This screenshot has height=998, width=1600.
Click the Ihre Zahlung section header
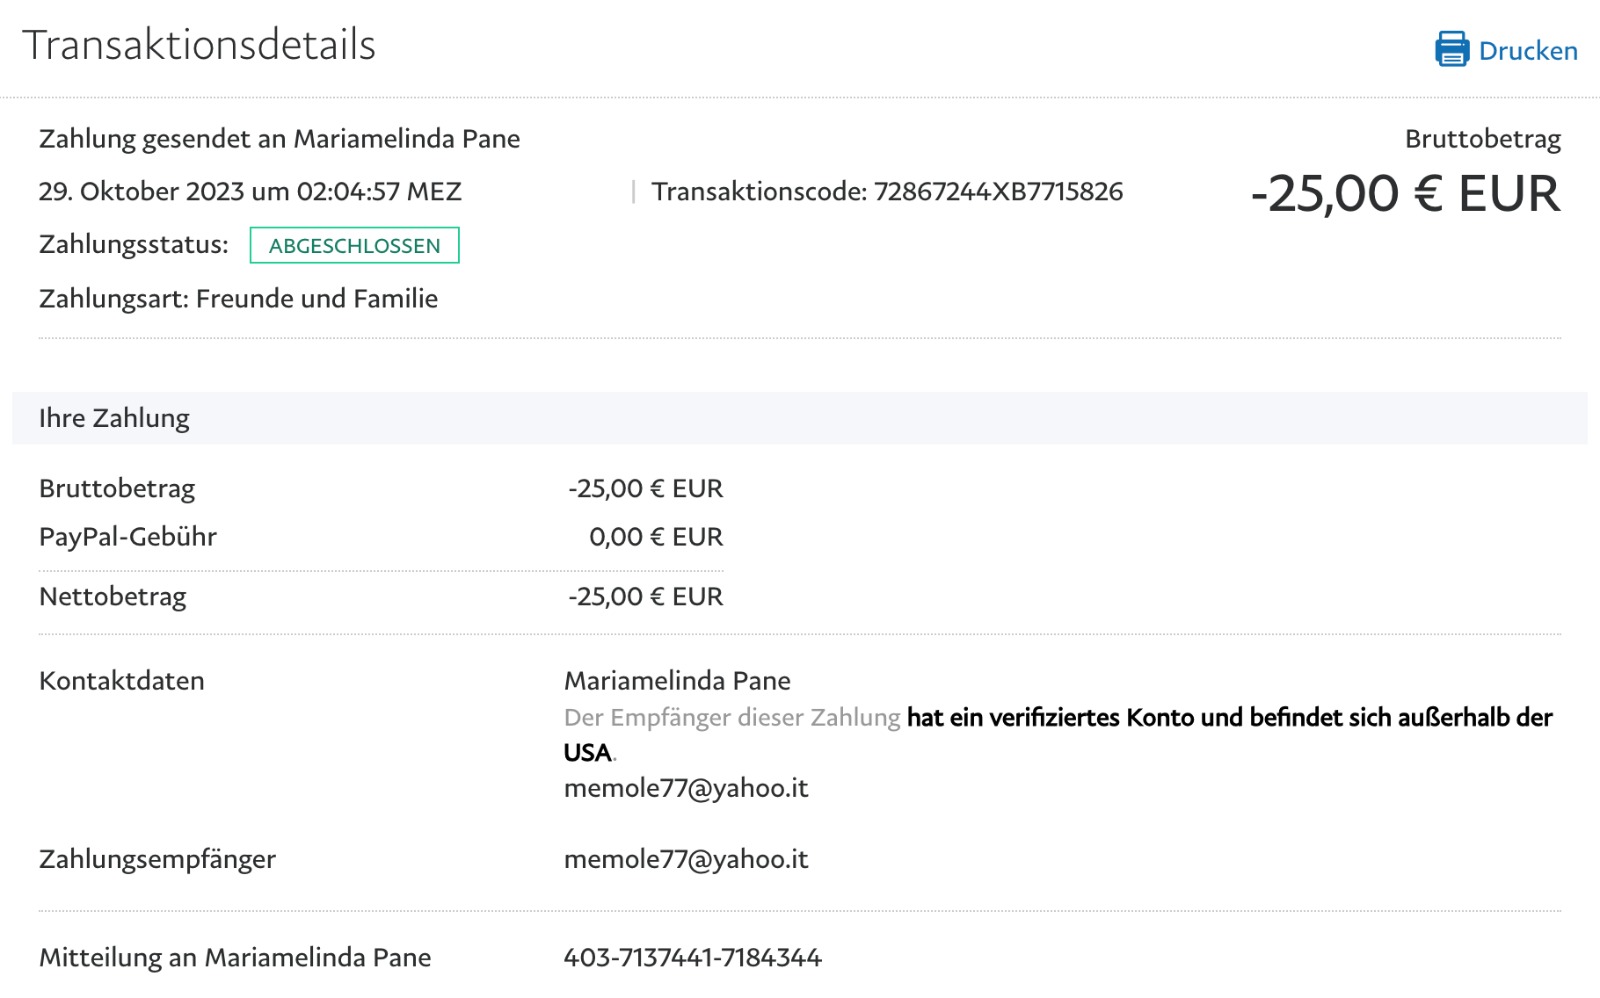click(x=114, y=418)
